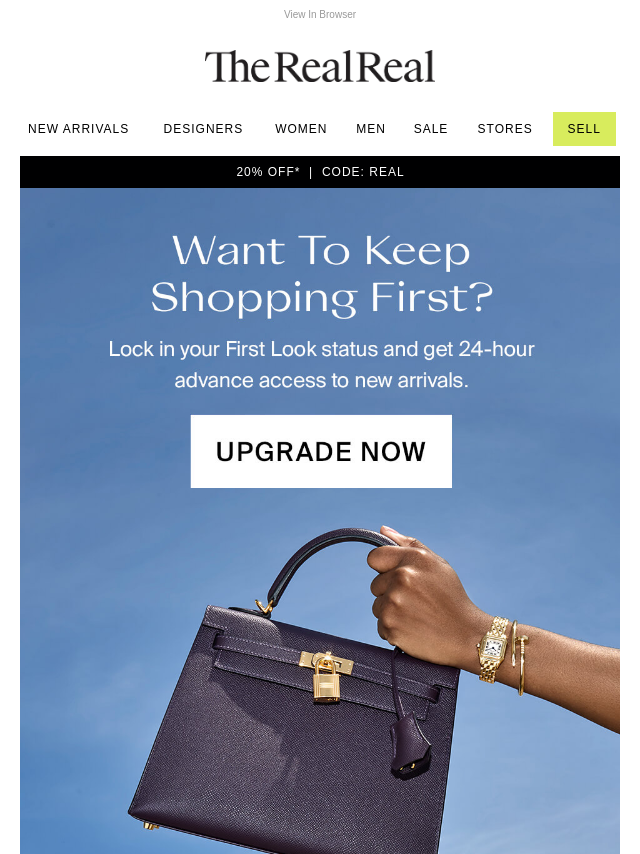The width and height of the screenshot is (640, 854).
Task: Click the Upgrade Now button
Action: coord(321,452)
